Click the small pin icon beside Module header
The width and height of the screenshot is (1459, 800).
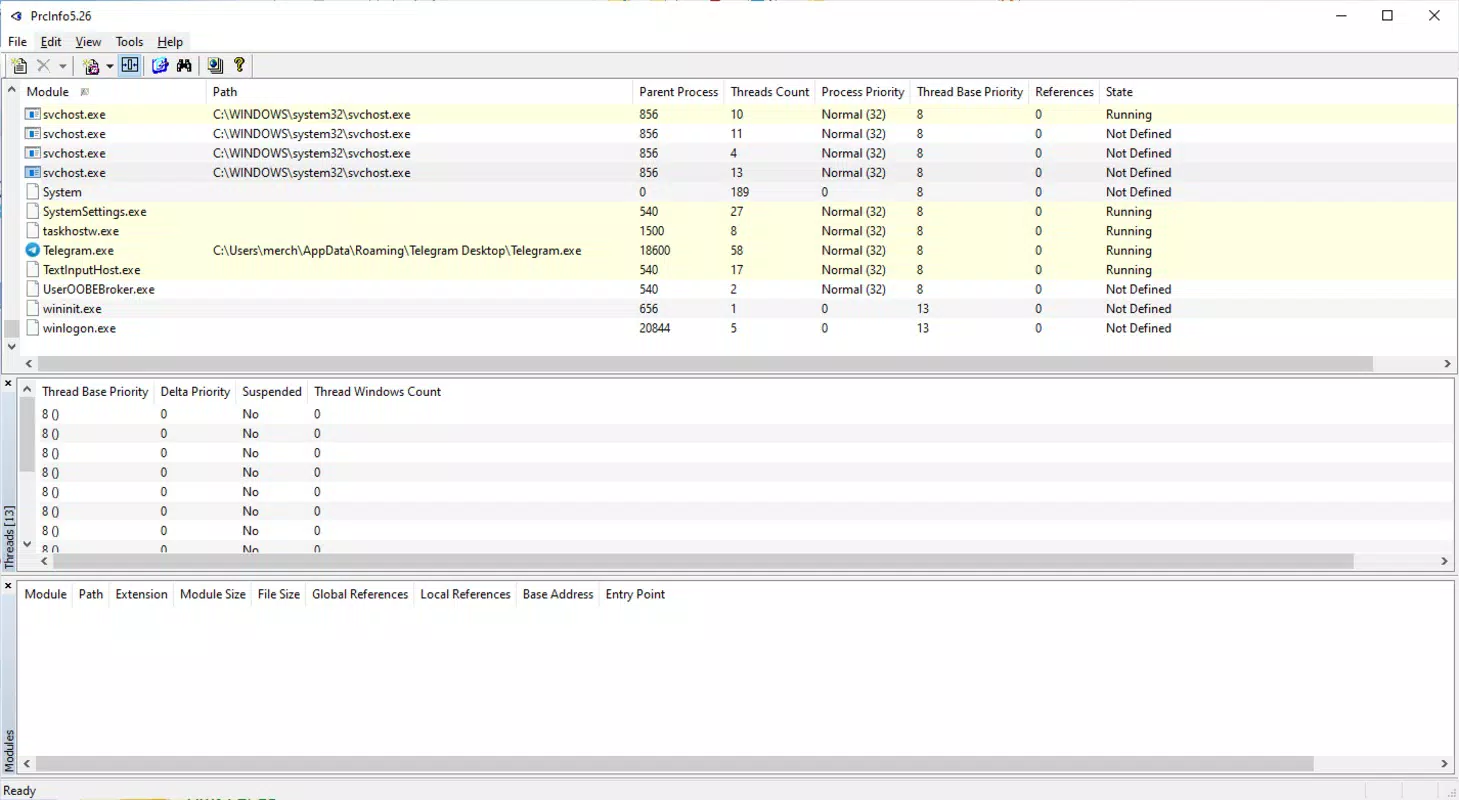(x=85, y=92)
